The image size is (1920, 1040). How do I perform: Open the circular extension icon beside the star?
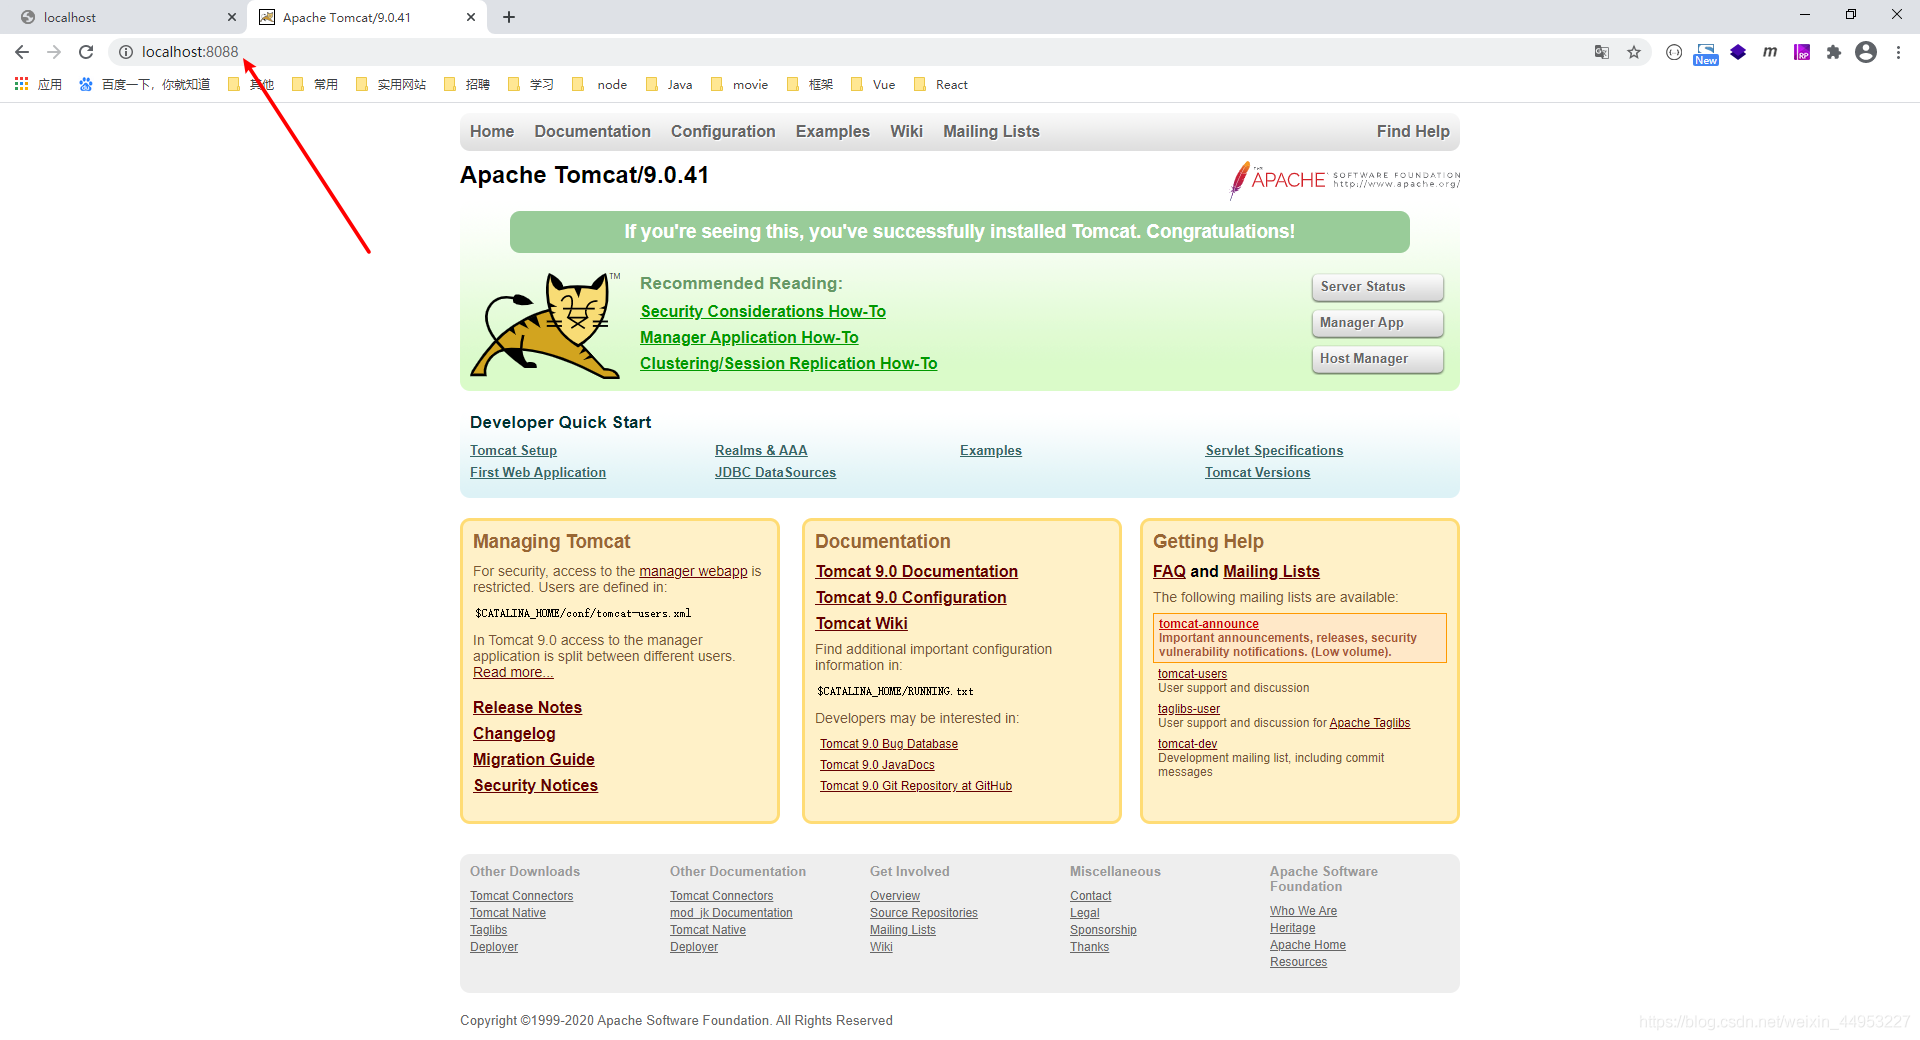(1674, 52)
